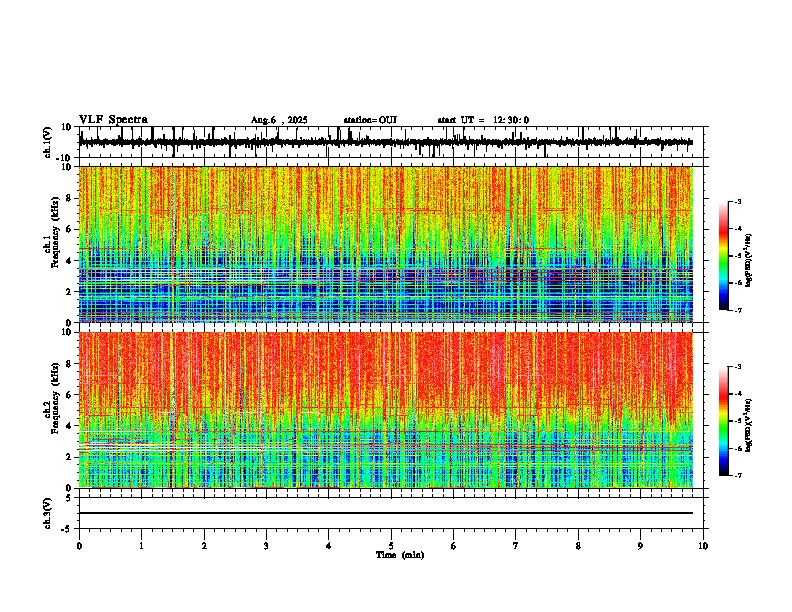The height and width of the screenshot is (612, 792).
Task: Click the "VLF Spectra" plot title
Action: point(113,120)
